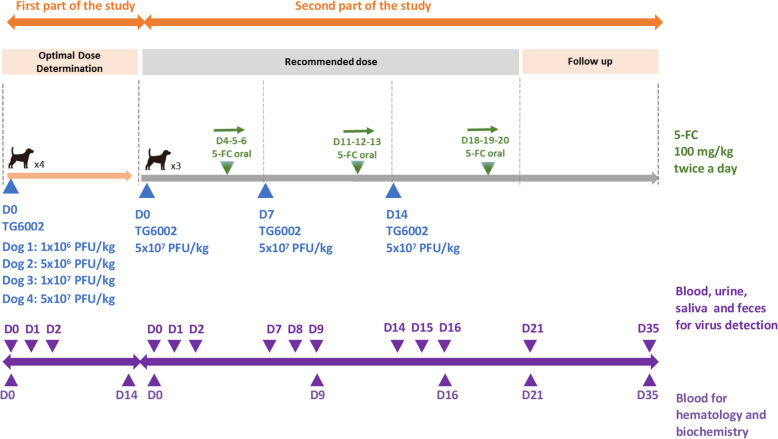Click the dog icon labeled x4

20,156
